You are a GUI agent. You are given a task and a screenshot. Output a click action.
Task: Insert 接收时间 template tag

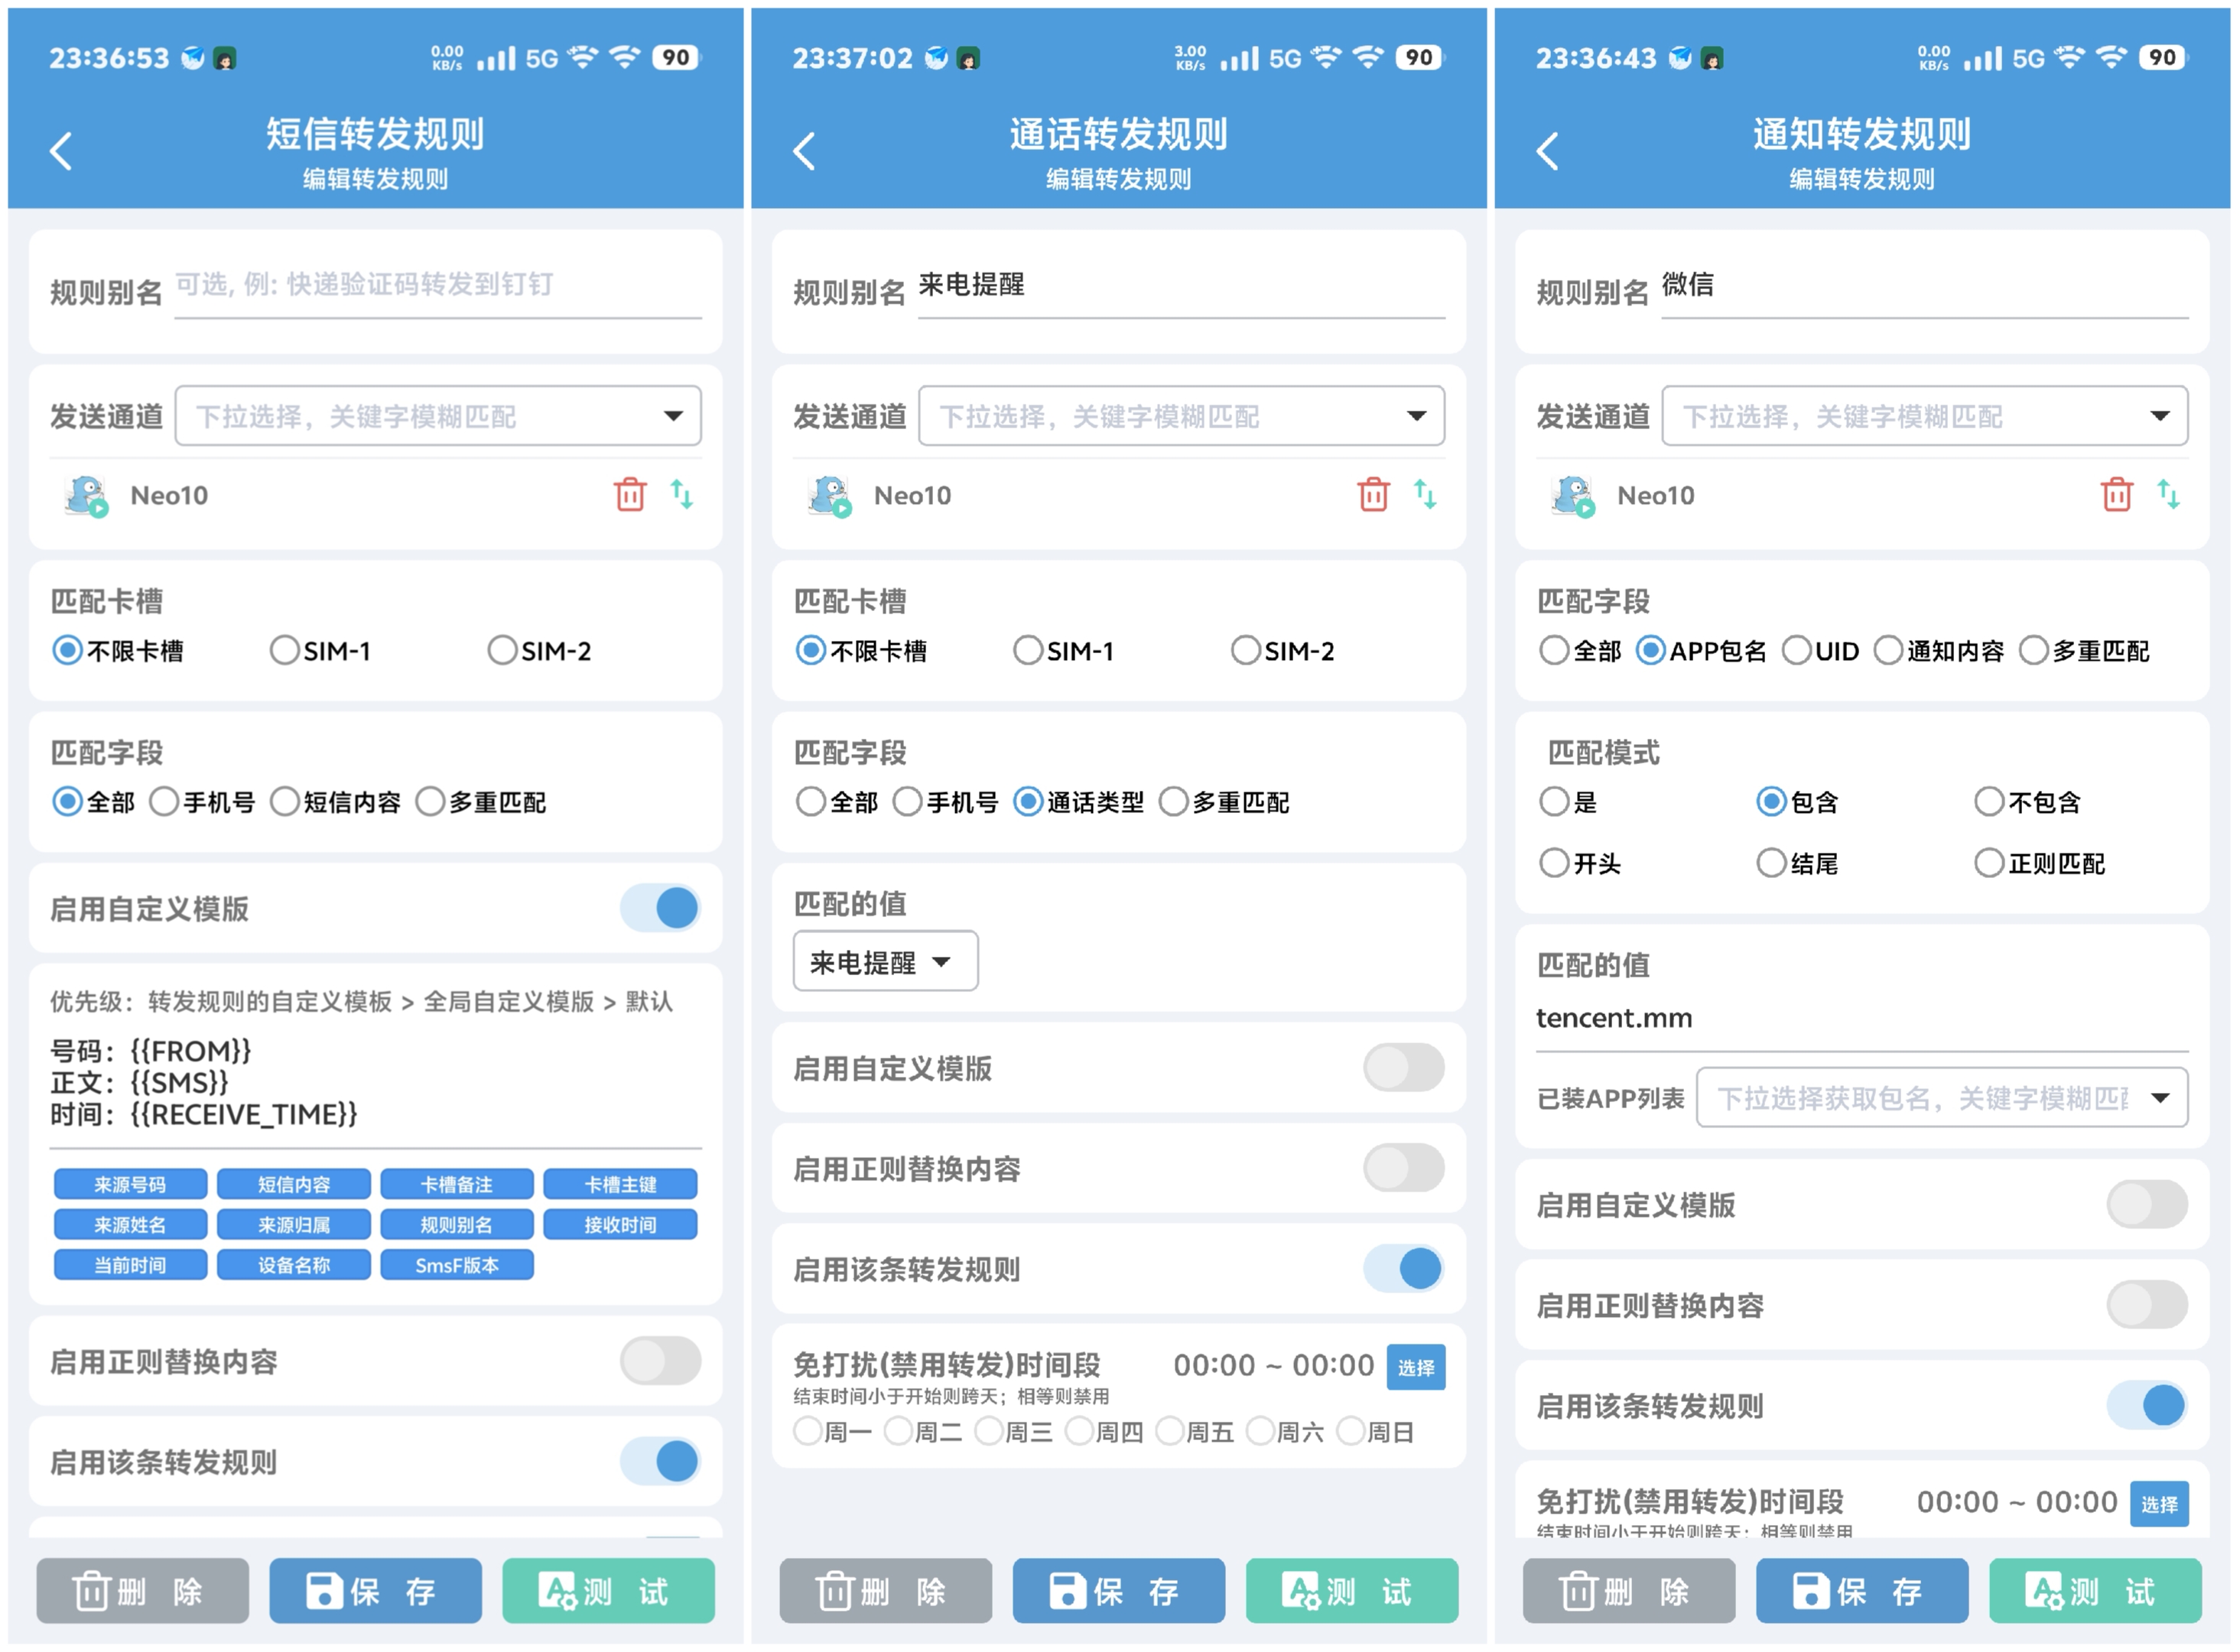pos(620,1225)
